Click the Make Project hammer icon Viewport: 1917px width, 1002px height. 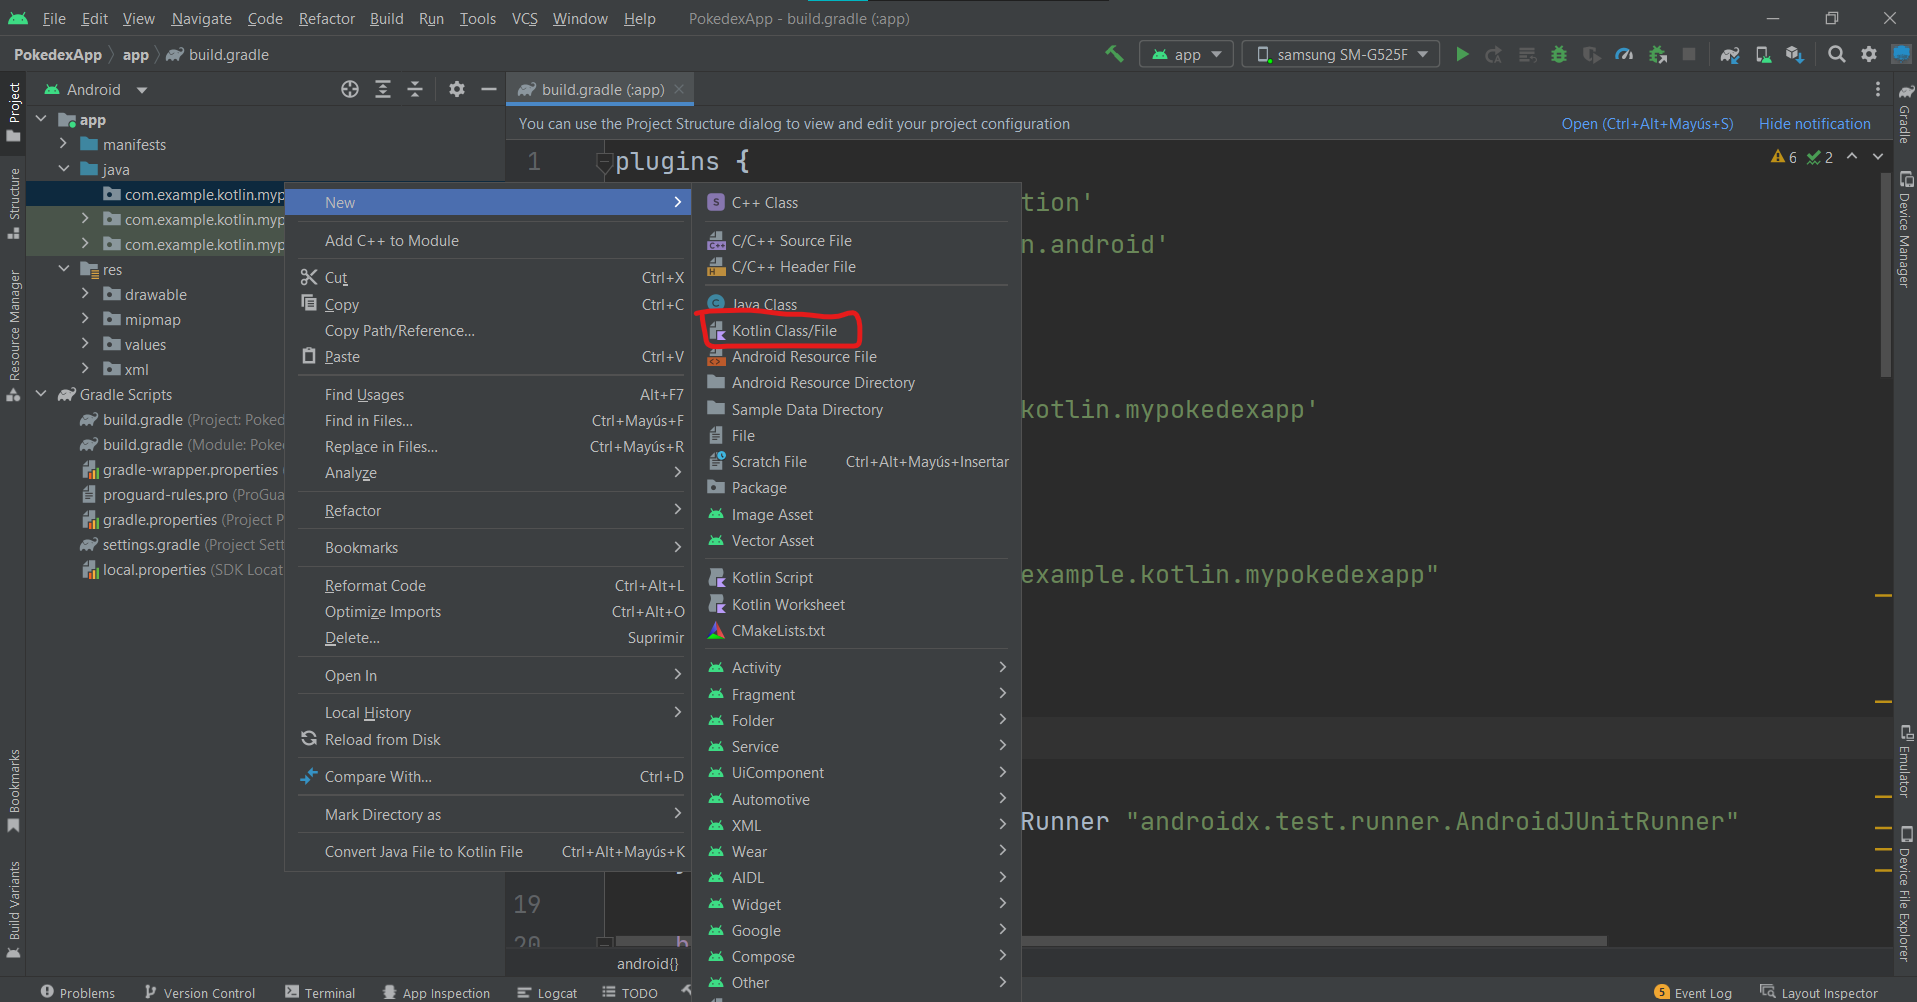tap(1114, 54)
